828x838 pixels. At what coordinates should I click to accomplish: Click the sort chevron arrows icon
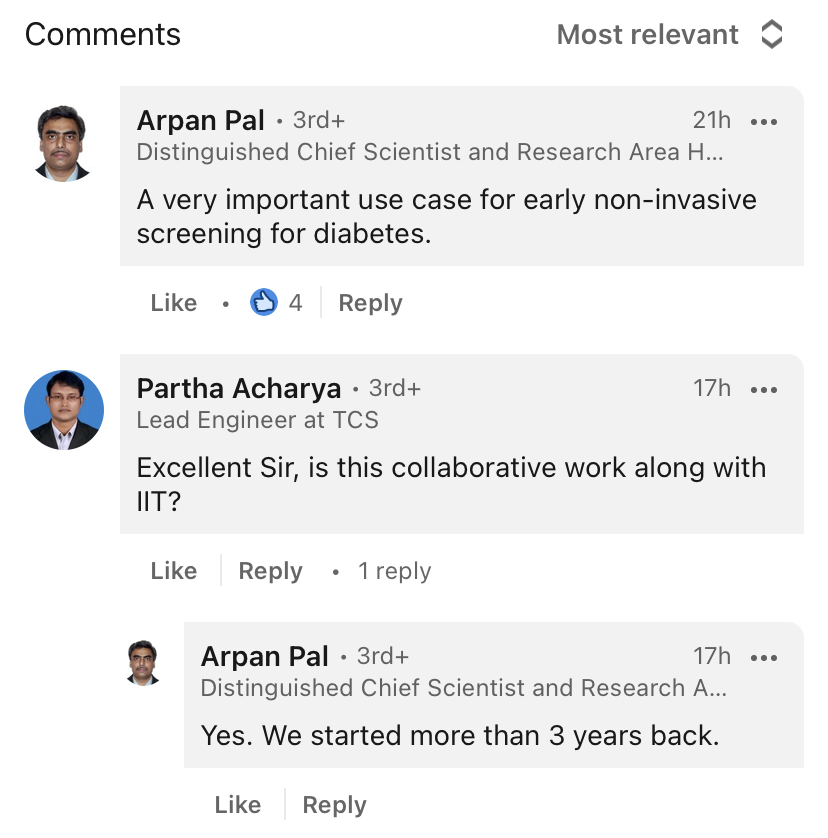point(771,35)
